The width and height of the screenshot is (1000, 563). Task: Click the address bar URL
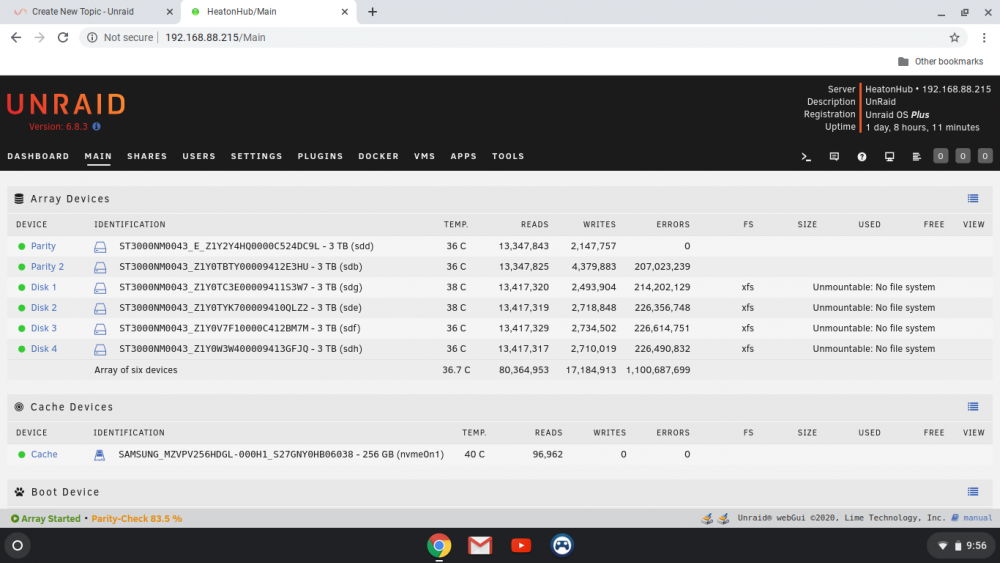(215, 38)
